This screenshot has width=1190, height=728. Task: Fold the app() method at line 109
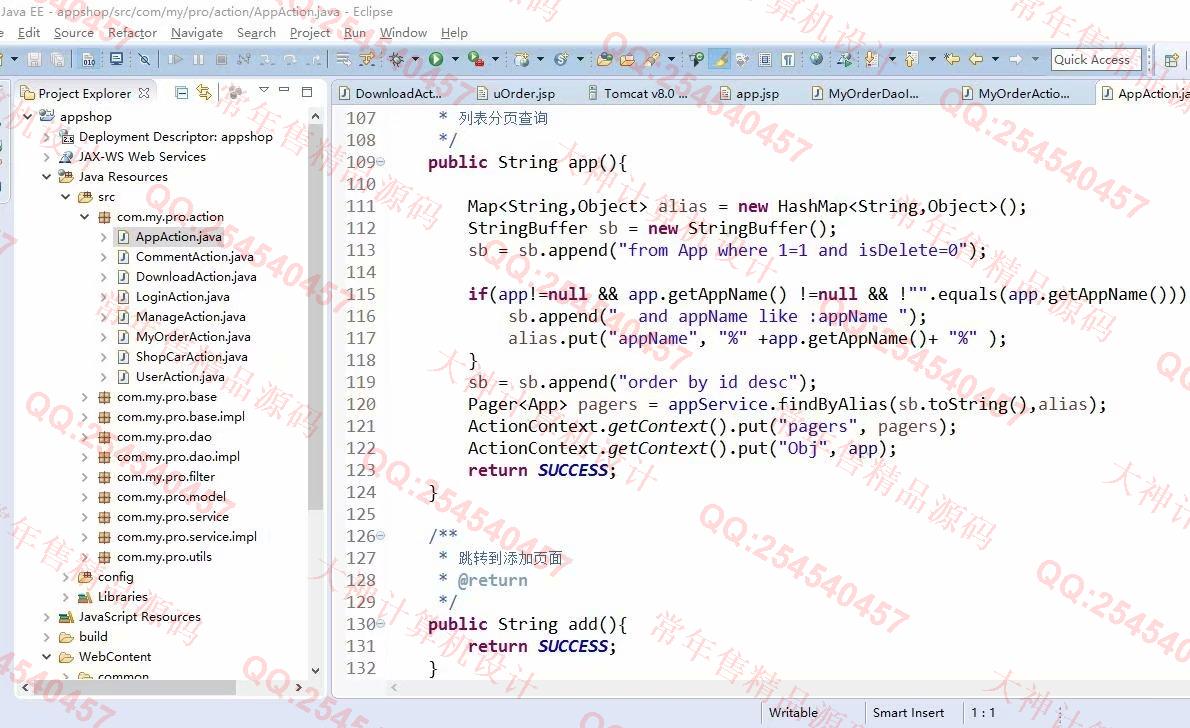pyautogui.click(x=381, y=162)
